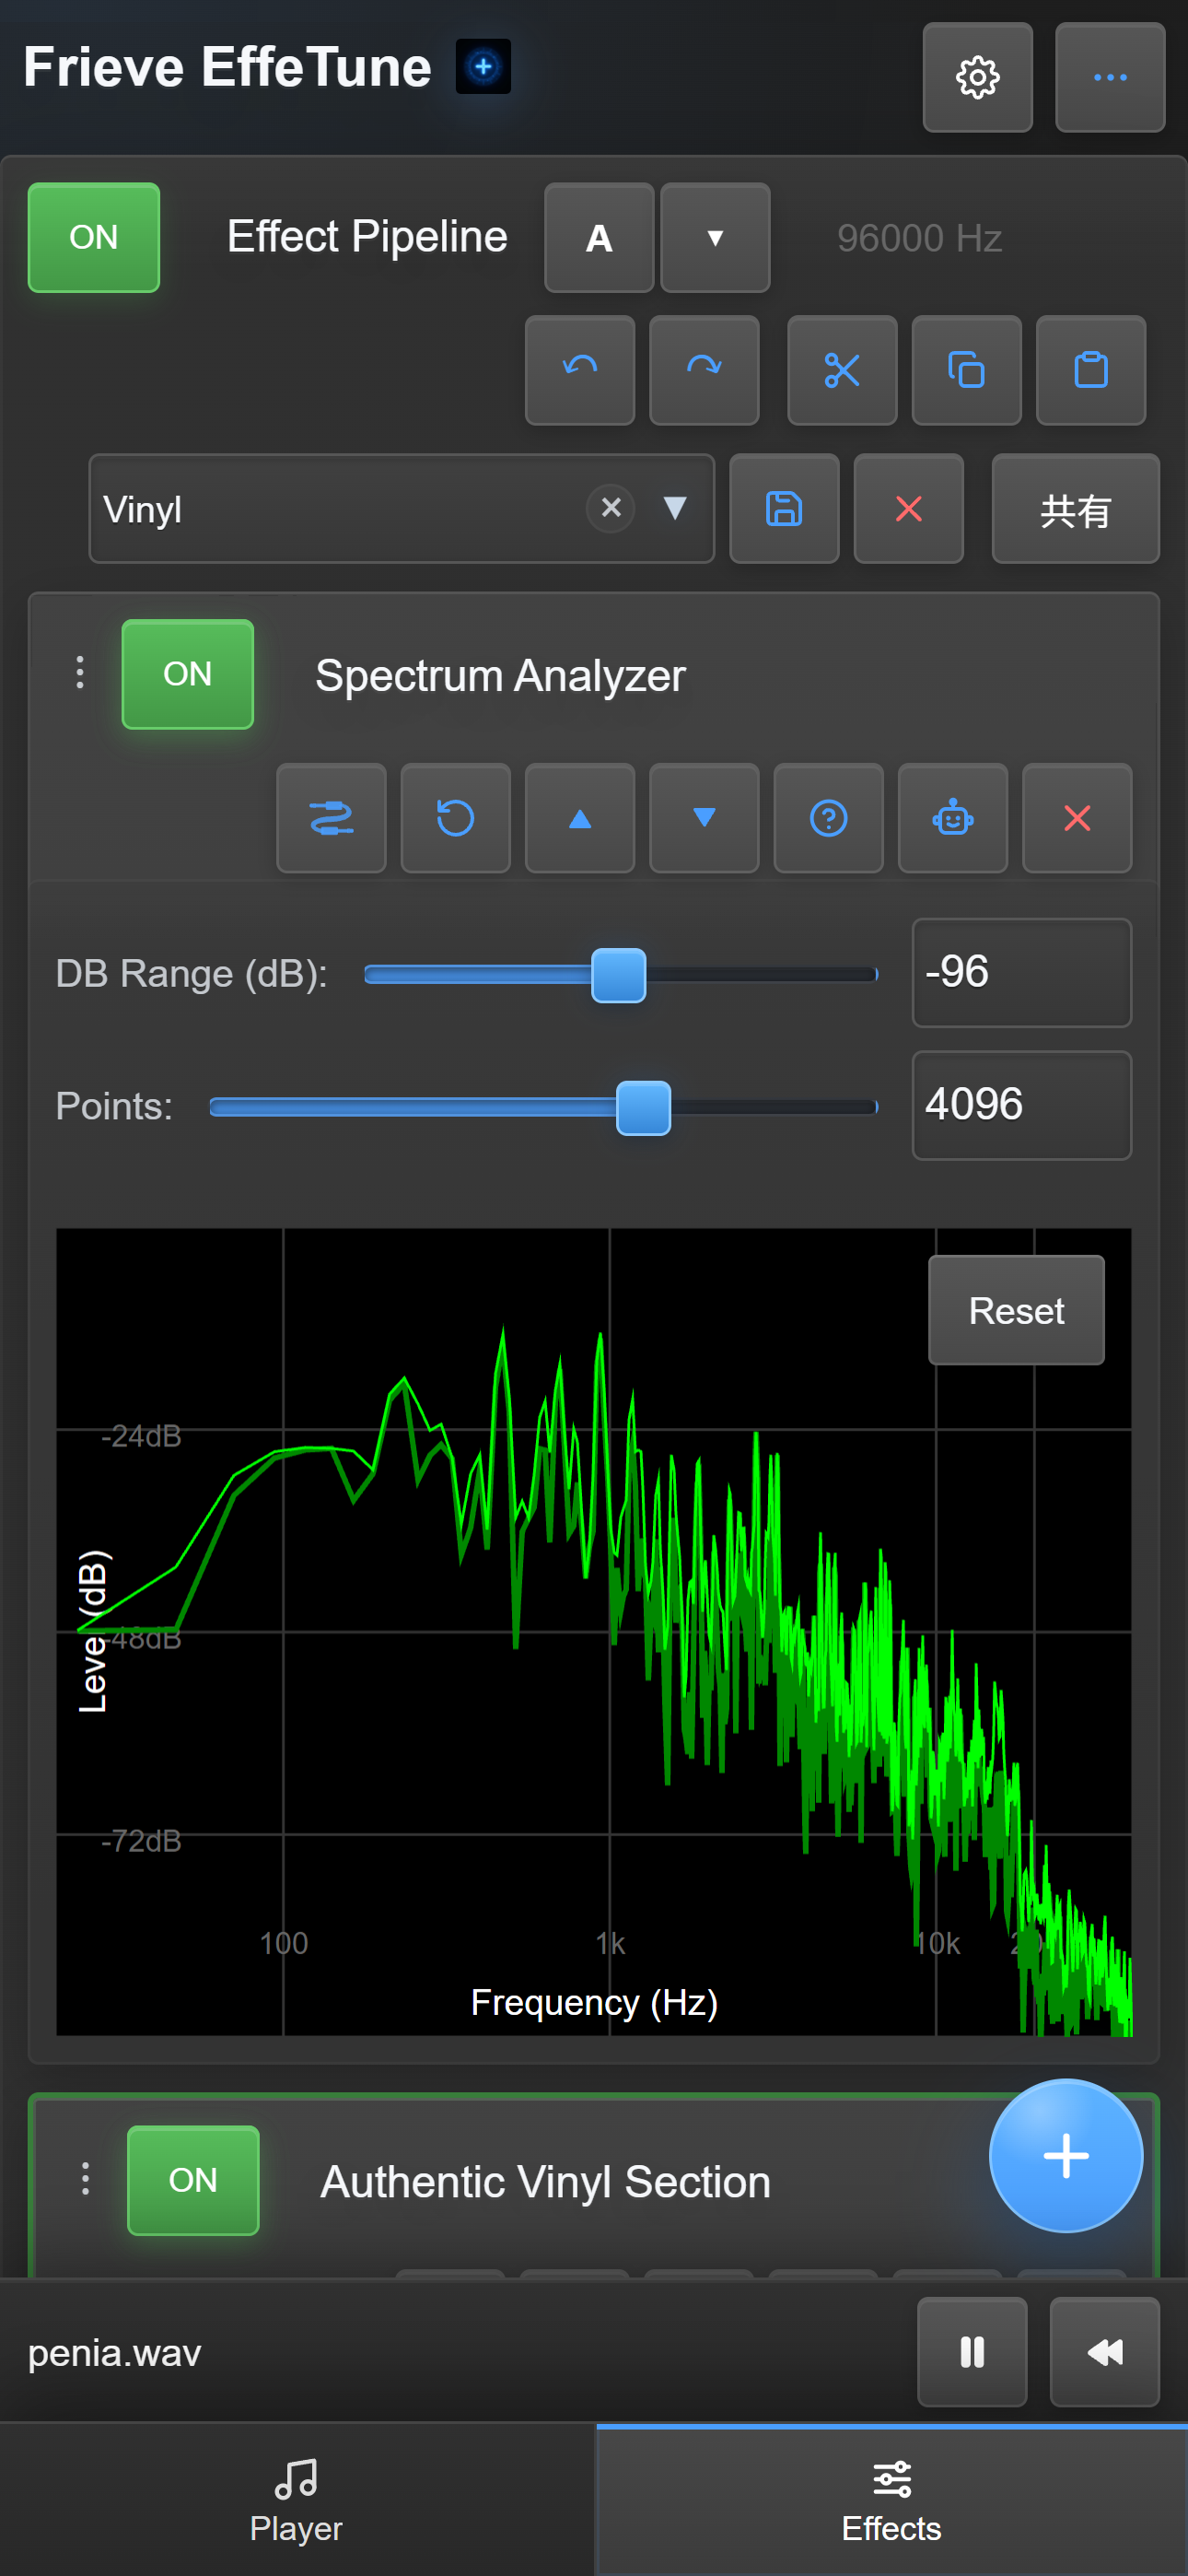
Task: Adjust the Points slider
Action: pyautogui.click(x=543, y=1107)
